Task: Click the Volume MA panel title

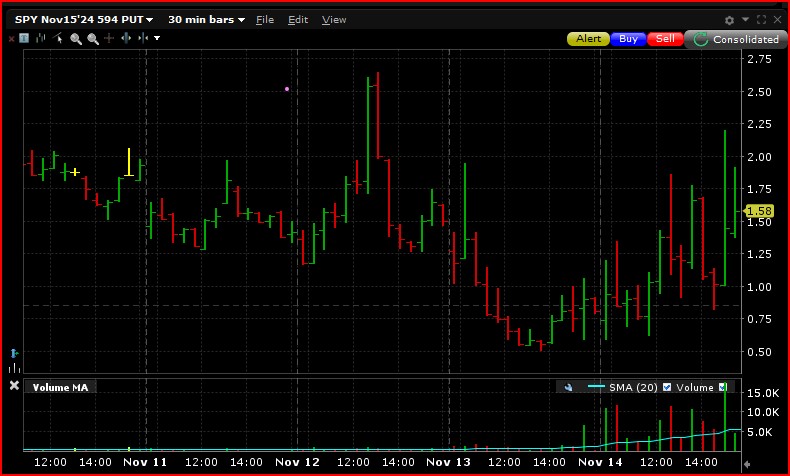Action: point(60,387)
